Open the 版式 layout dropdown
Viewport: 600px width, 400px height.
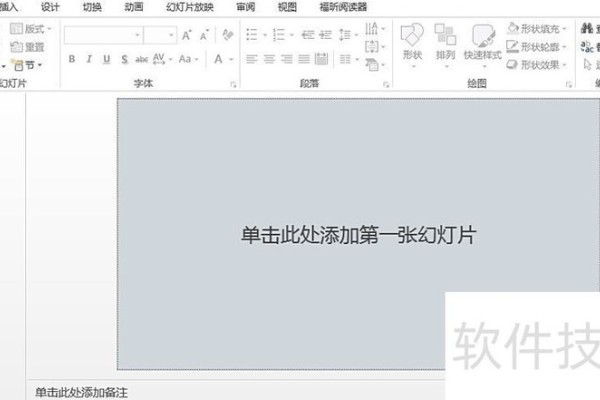[31, 29]
